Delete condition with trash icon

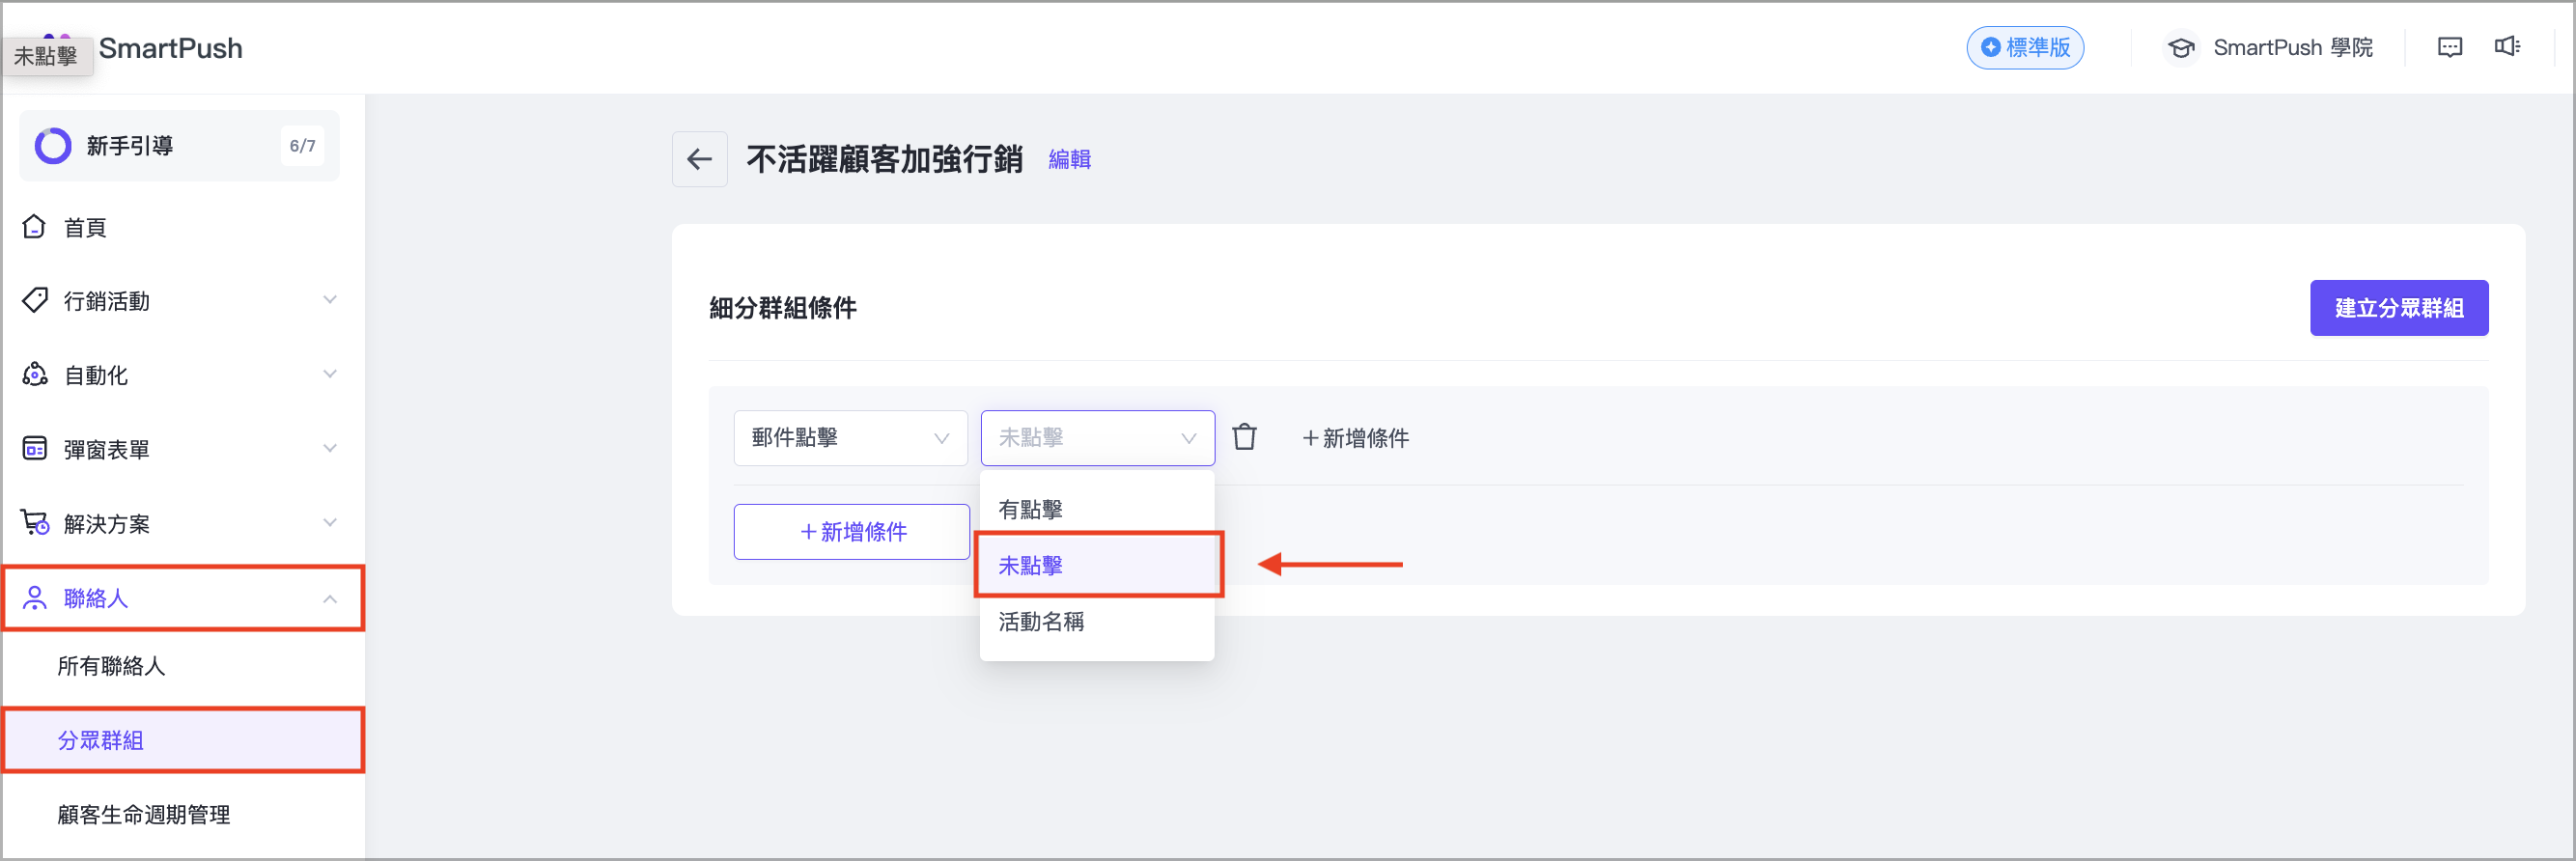pos(1244,437)
